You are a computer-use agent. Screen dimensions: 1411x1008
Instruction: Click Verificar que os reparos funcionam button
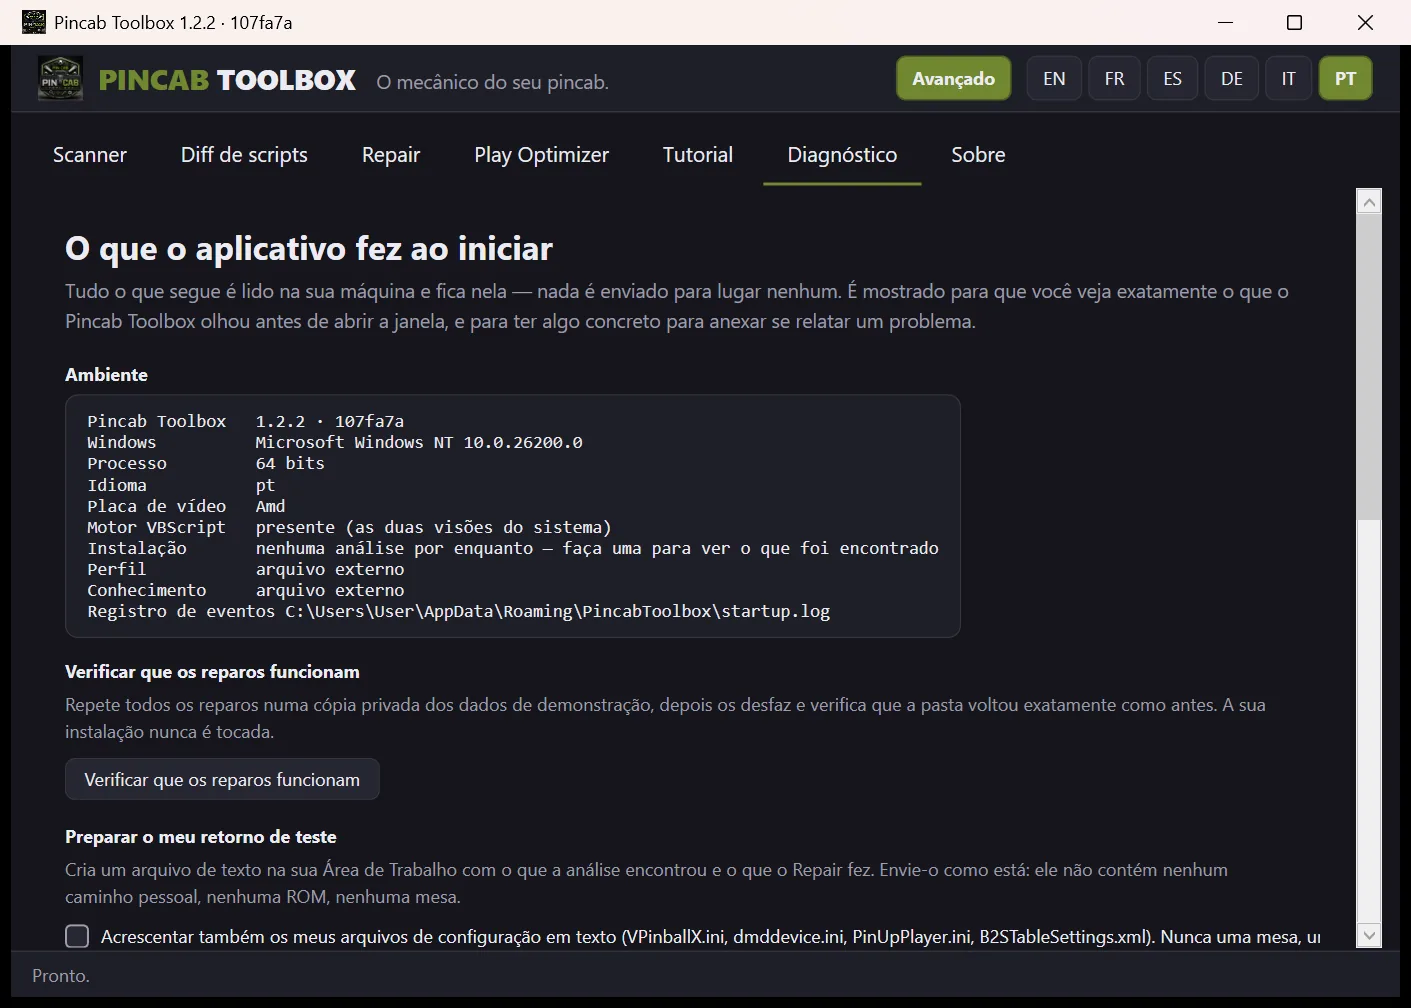(222, 779)
